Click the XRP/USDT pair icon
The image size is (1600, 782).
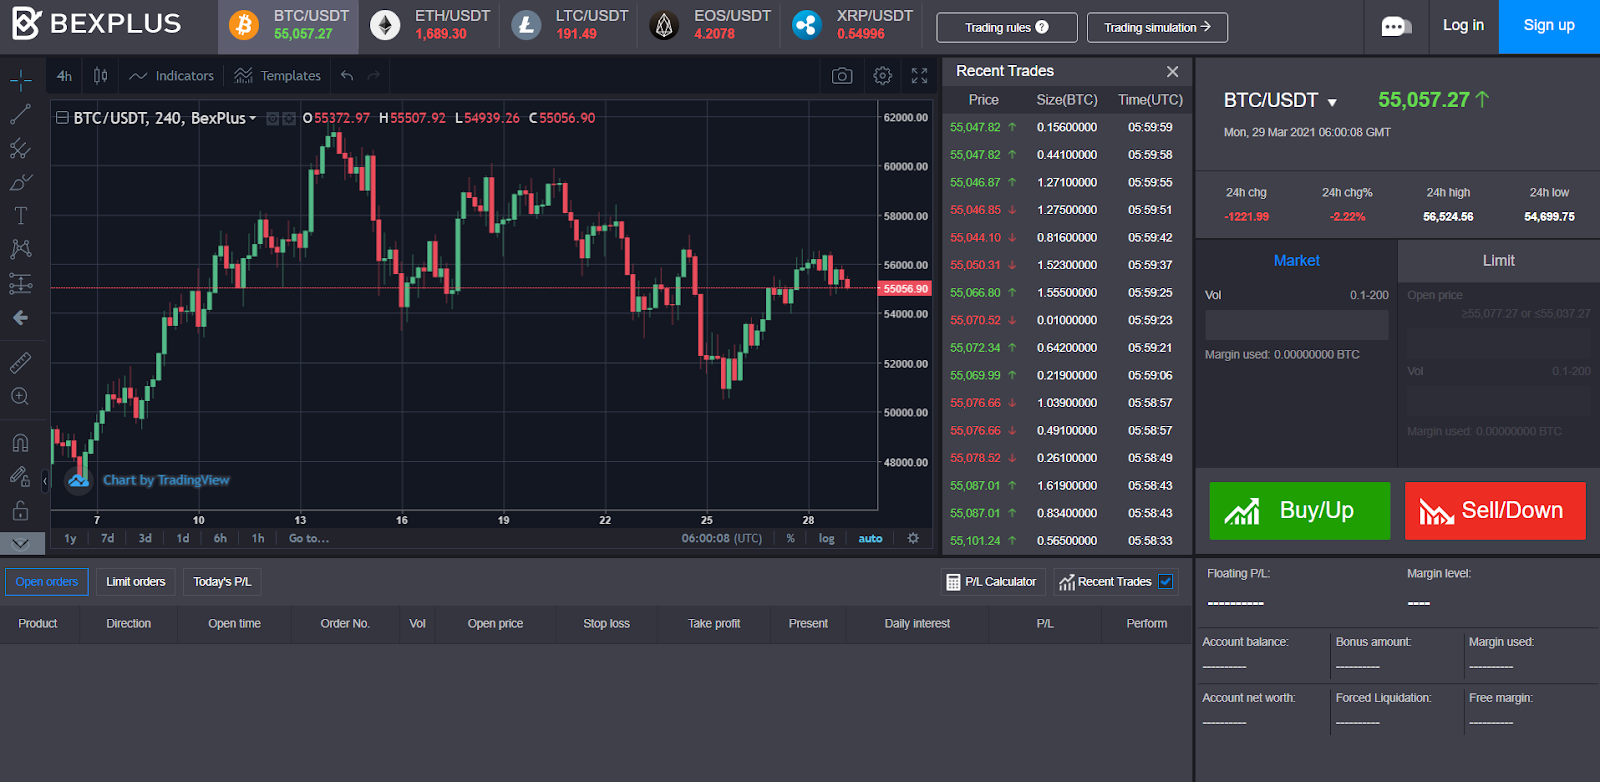point(806,25)
